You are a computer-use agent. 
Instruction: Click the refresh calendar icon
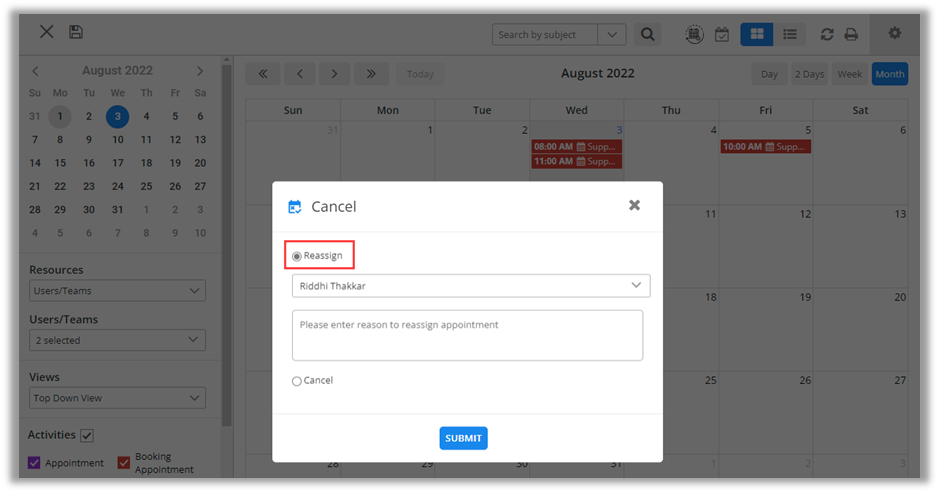click(x=827, y=34)
